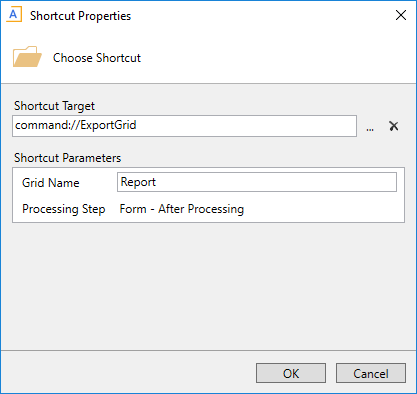
Task: Dismiss the dialog using Cancel
Action: click(371, 373)
